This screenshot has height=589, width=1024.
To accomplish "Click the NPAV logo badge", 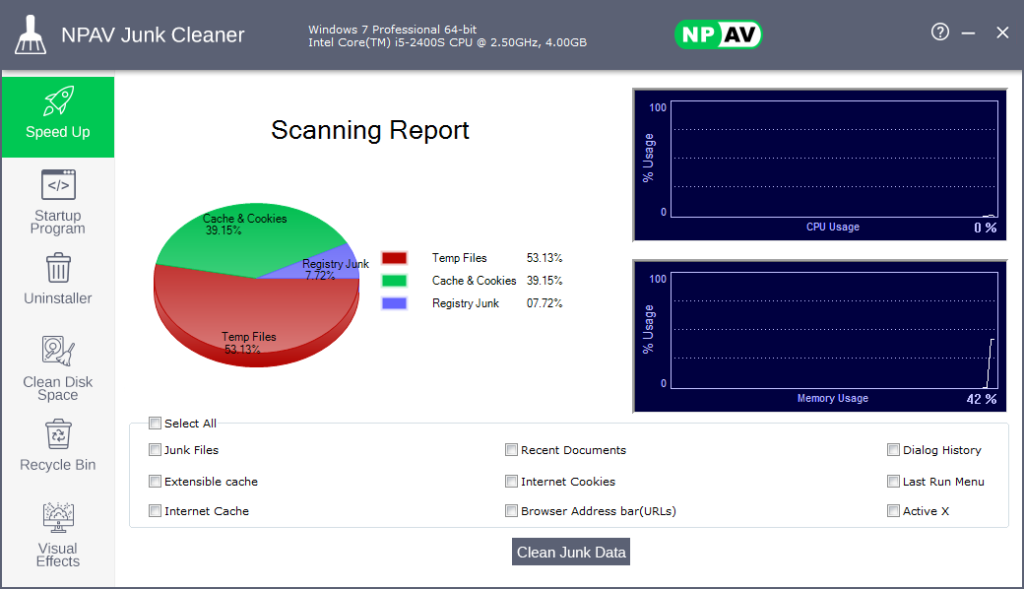I will [x=718, y=35].
